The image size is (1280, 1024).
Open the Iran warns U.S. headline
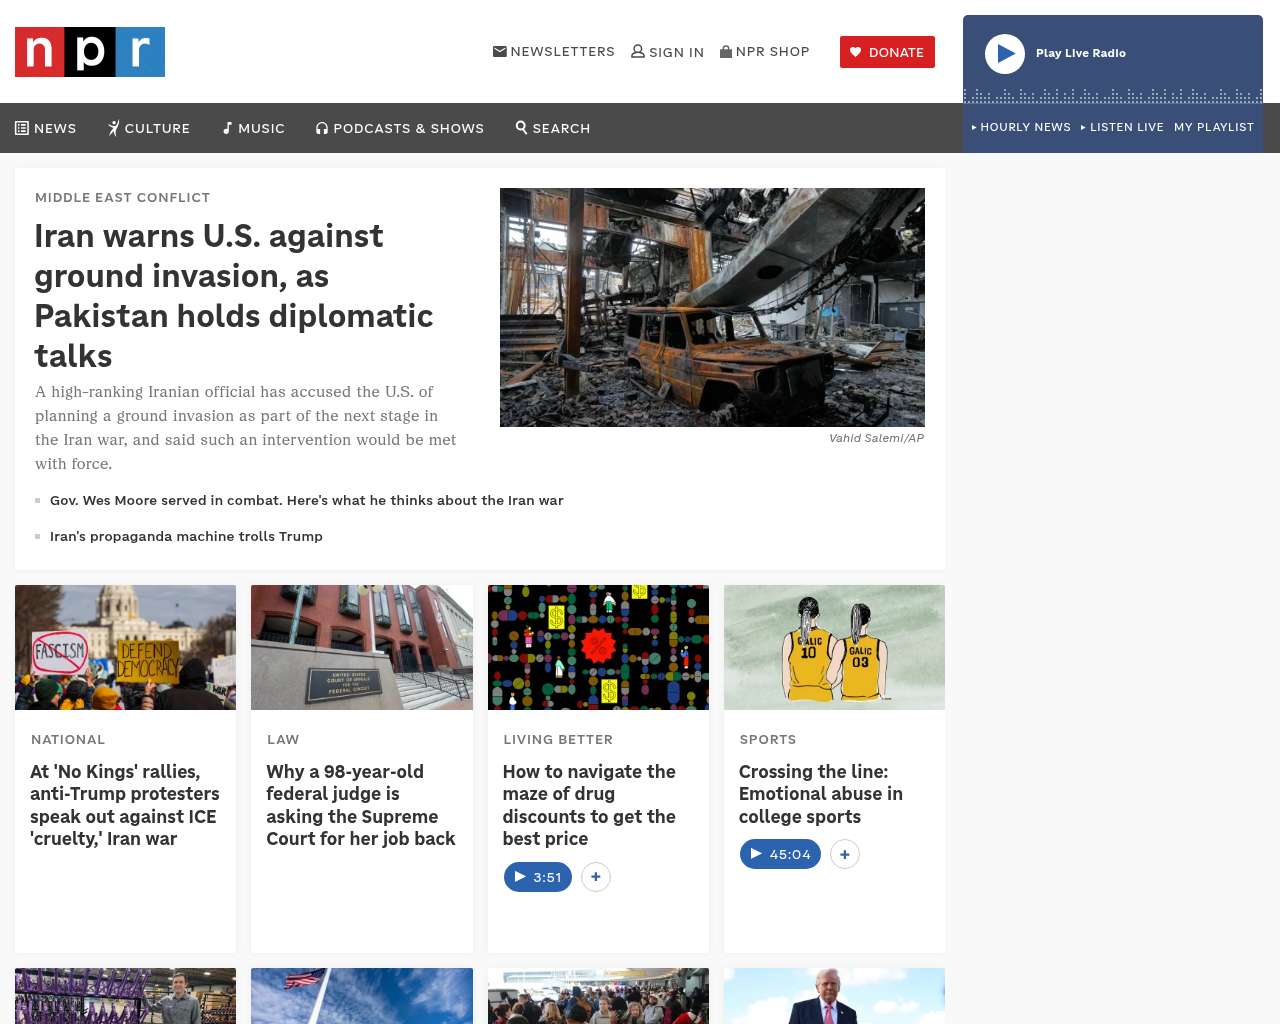233,295
